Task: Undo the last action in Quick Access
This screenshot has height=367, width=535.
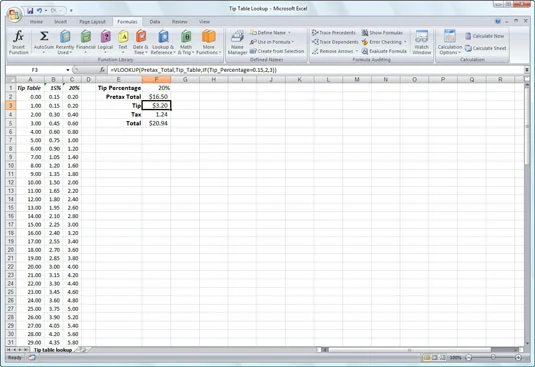Action: [x=40, y=11]
